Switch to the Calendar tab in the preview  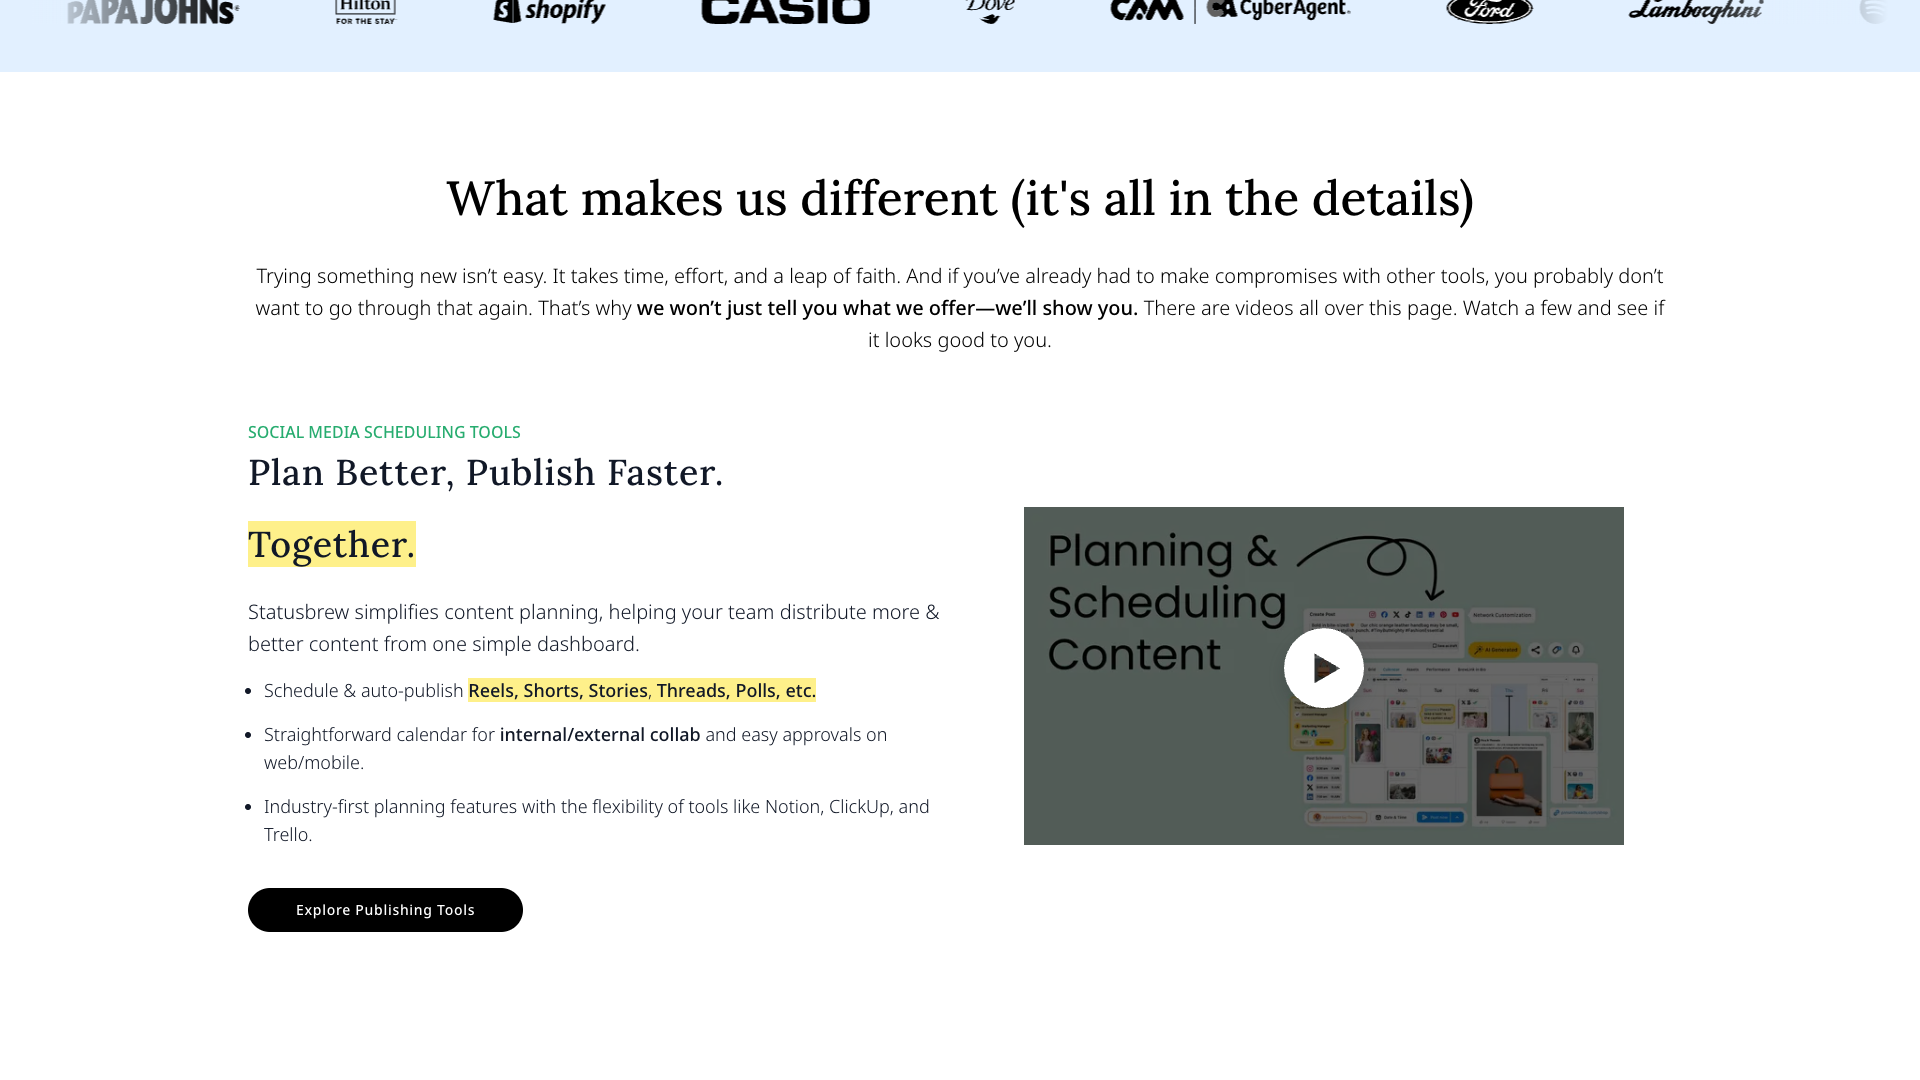point(1391,669)
